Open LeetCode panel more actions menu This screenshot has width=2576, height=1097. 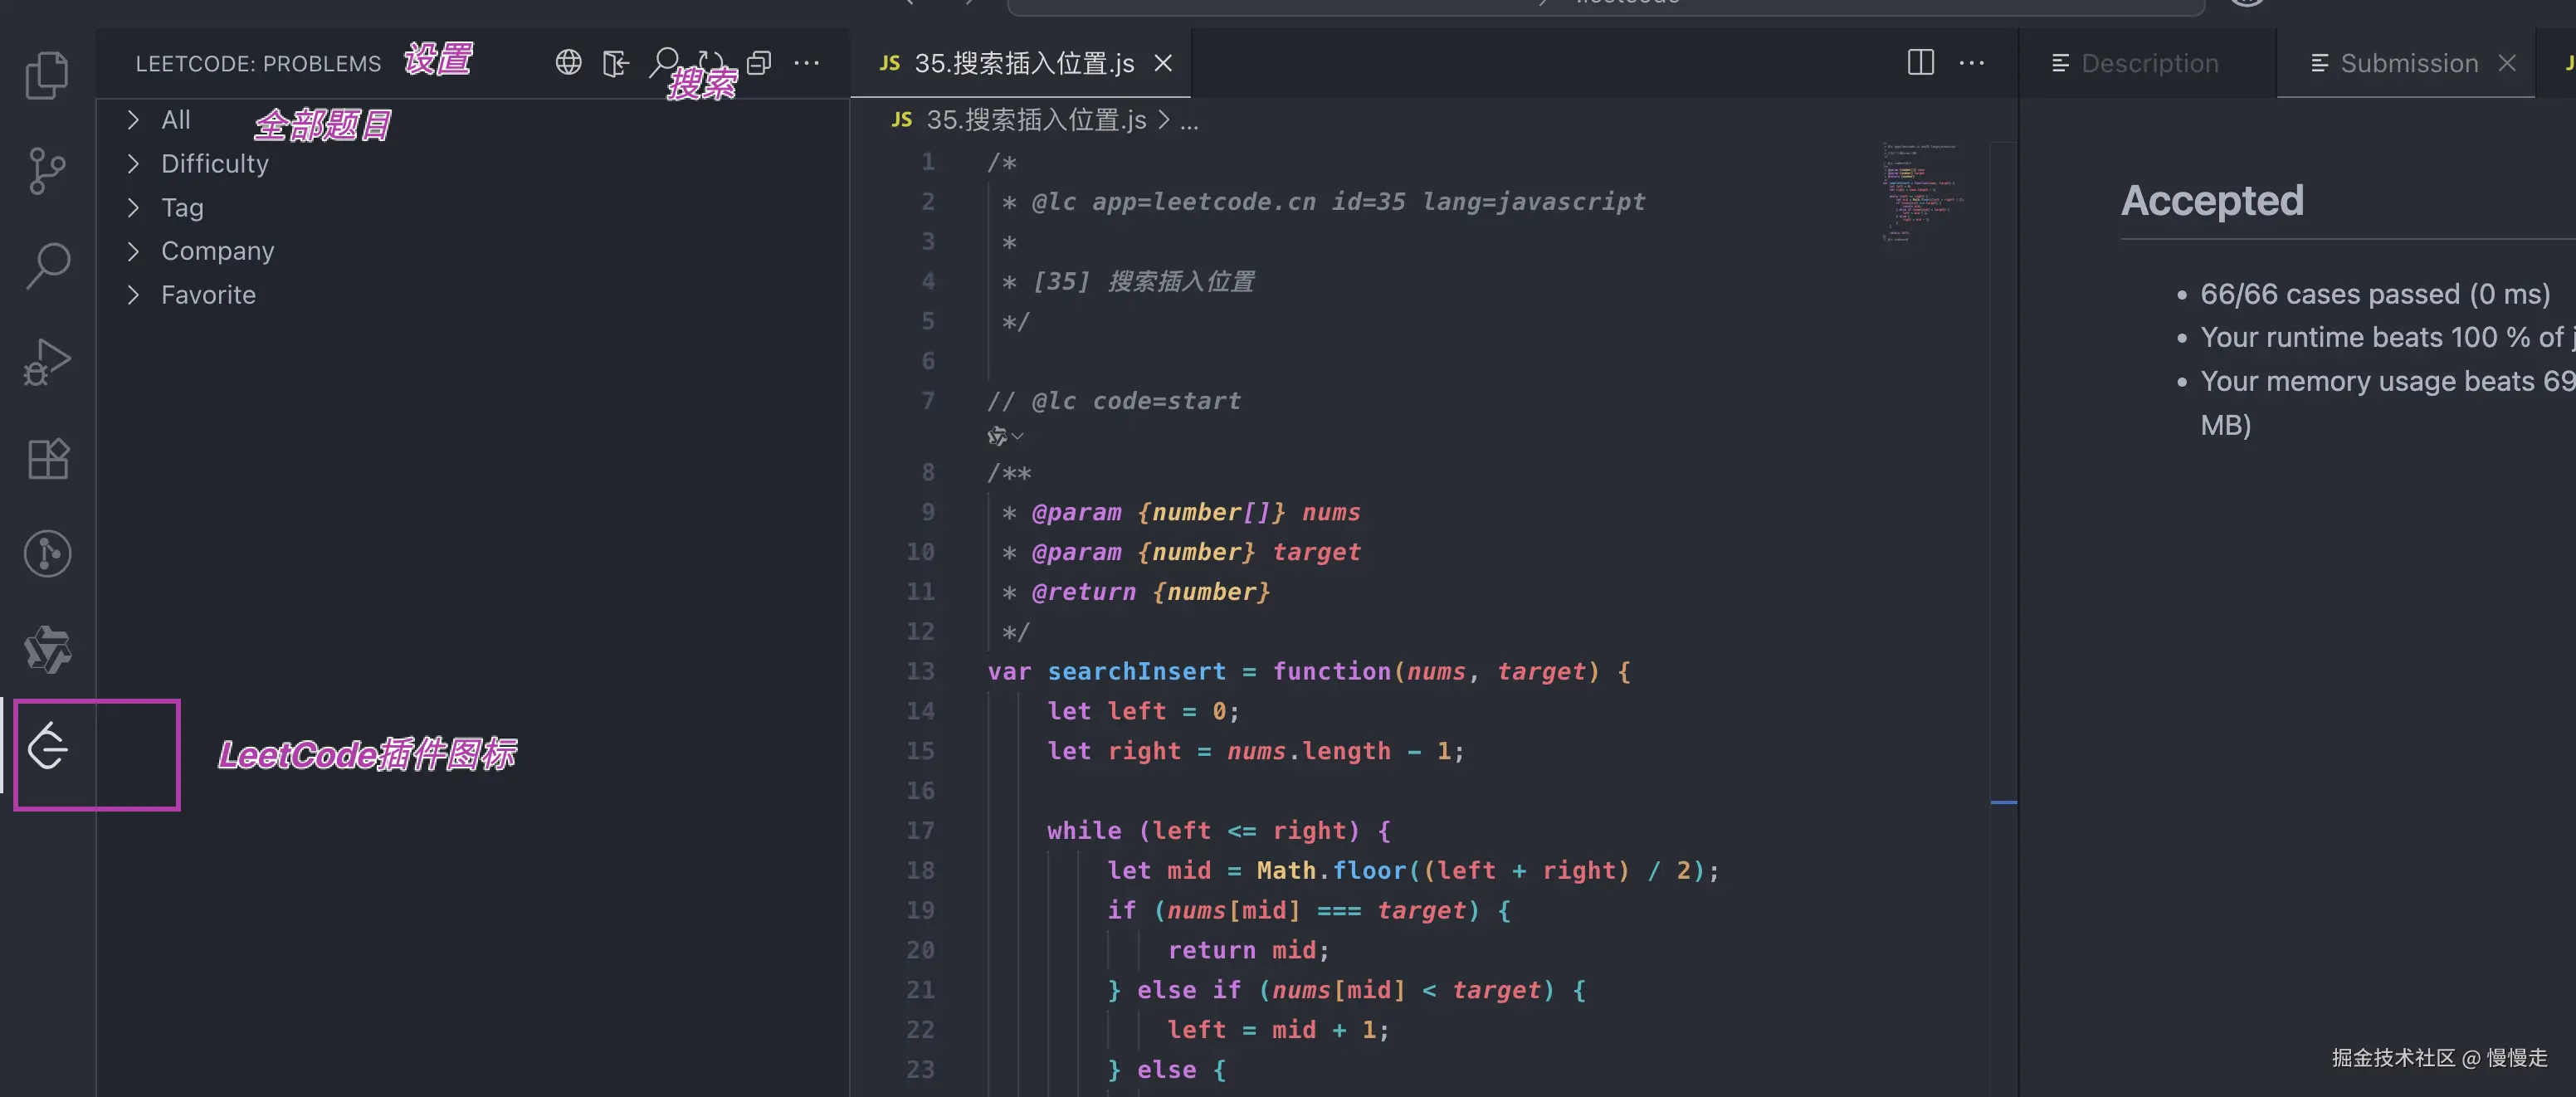point(806,63)
